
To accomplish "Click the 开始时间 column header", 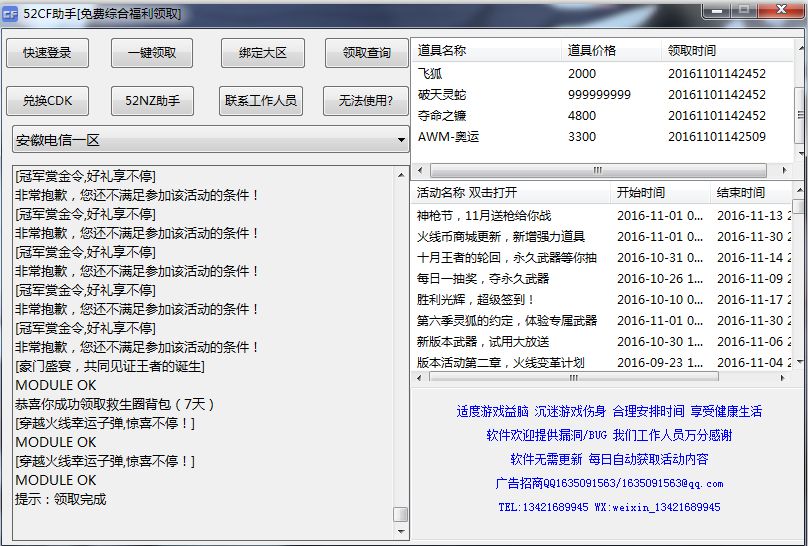I will 660,193.
